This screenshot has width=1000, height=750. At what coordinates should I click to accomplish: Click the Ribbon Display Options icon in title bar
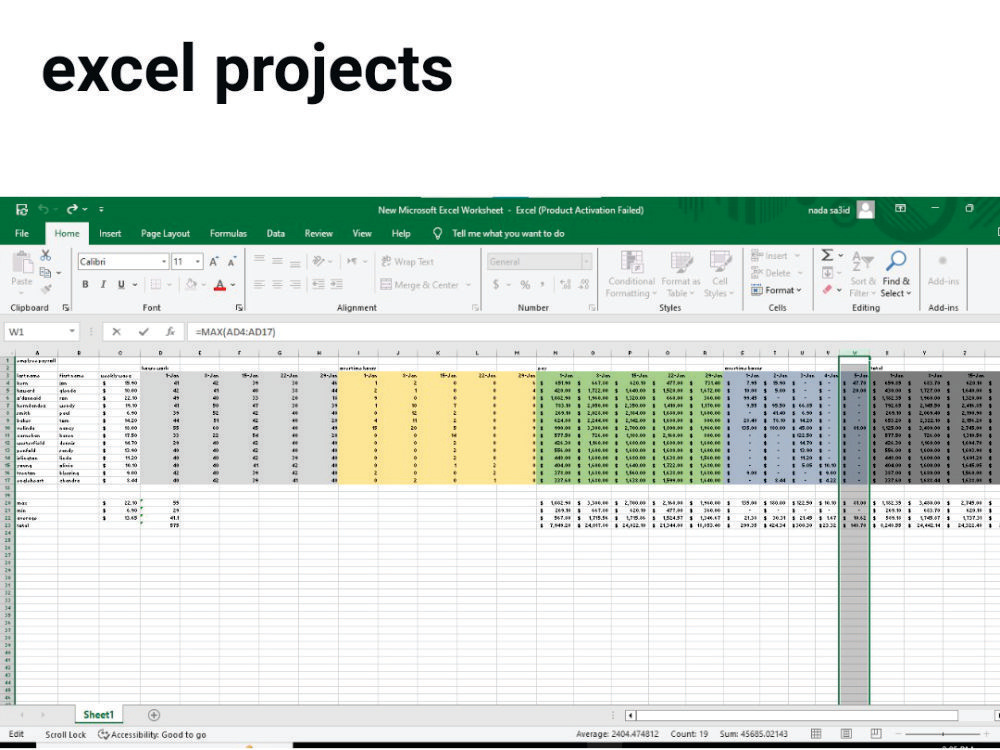[x=901, y=209]
